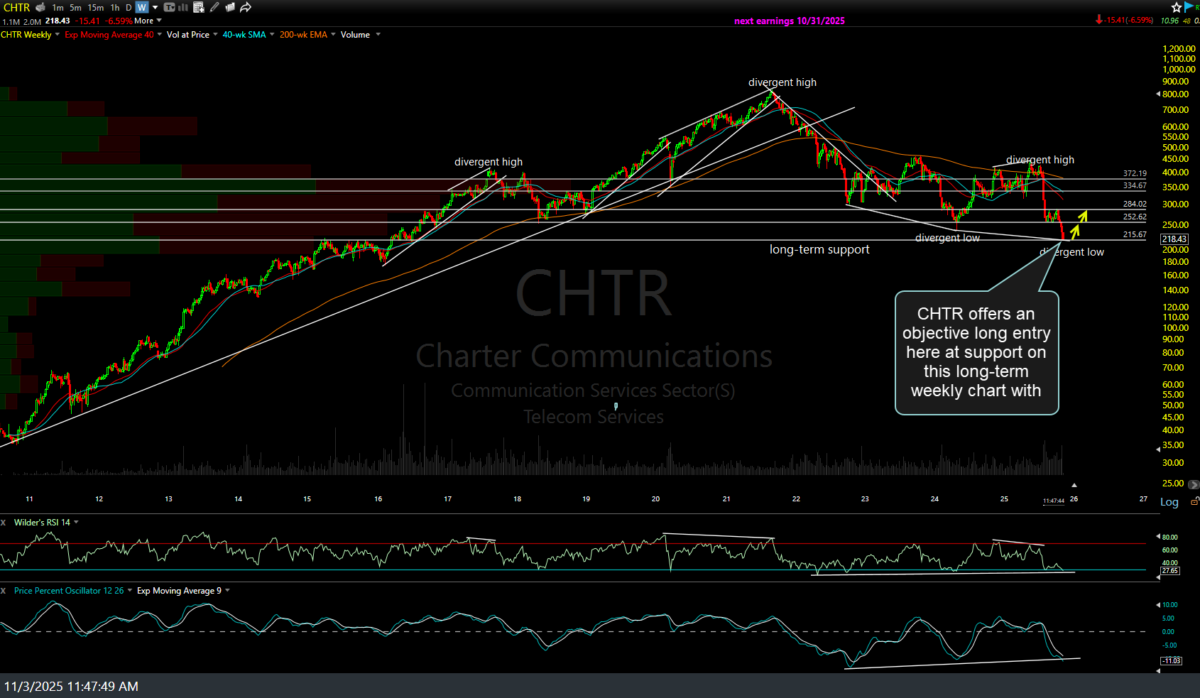Screen dimensions: 1200x698
Task: Switch chart to 1h timeframe
Action: [x=115, y=7]
